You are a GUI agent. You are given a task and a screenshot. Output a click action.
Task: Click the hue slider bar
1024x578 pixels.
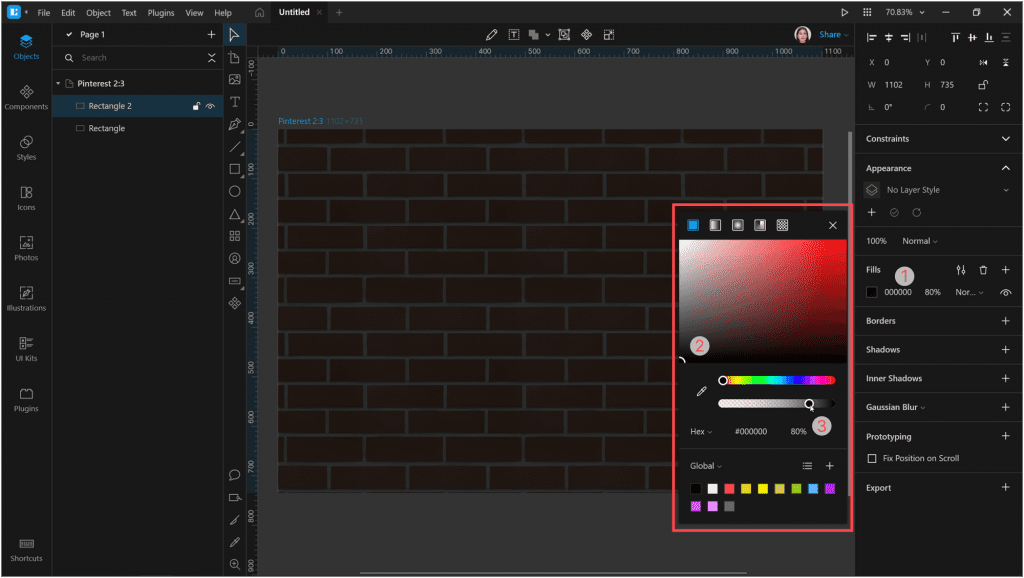[776, 381]
